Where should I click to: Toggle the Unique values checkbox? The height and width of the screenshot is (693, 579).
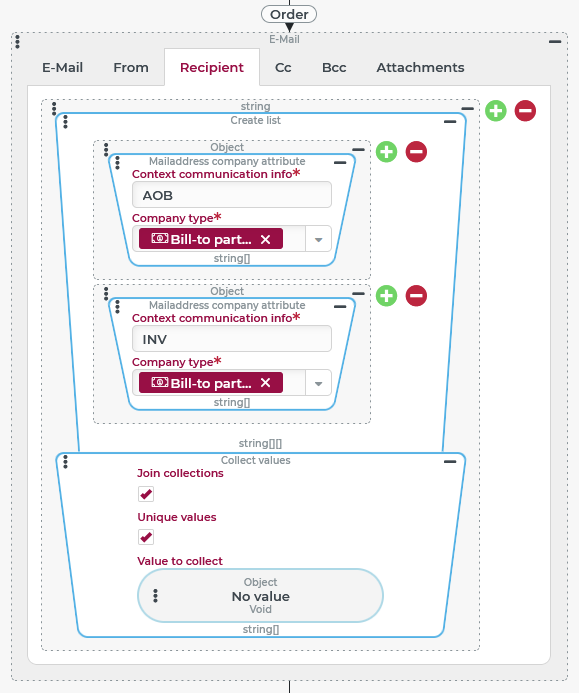pyautogui.click(x=146, y=537)
